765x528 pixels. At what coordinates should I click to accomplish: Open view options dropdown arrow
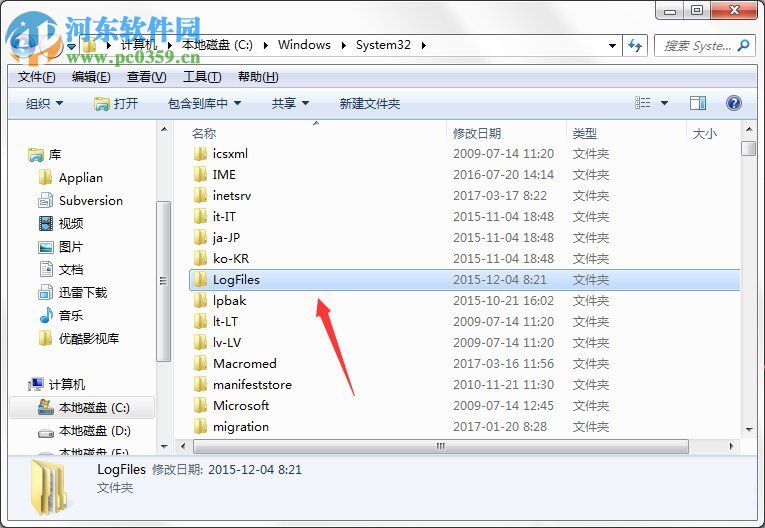tap(664, 103)
